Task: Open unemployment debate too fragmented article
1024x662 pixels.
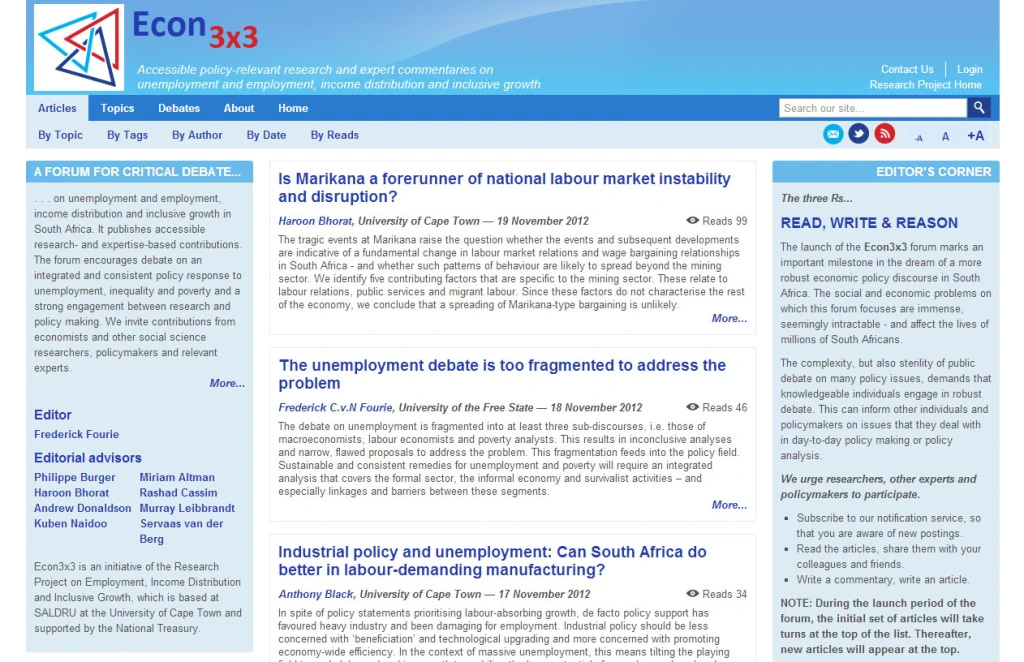Action: tap(502, 374)
